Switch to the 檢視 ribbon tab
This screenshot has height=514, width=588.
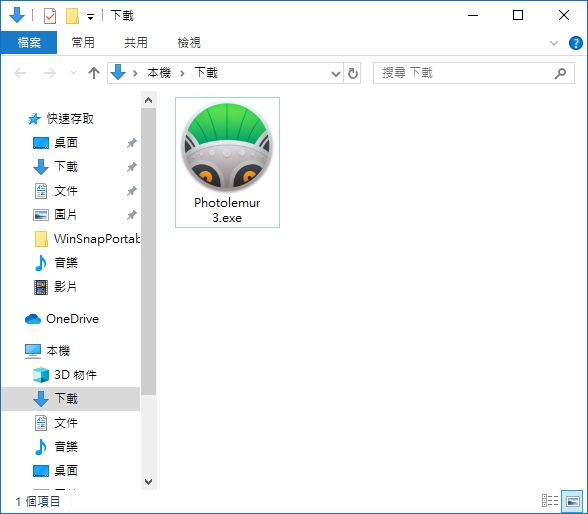189,42
